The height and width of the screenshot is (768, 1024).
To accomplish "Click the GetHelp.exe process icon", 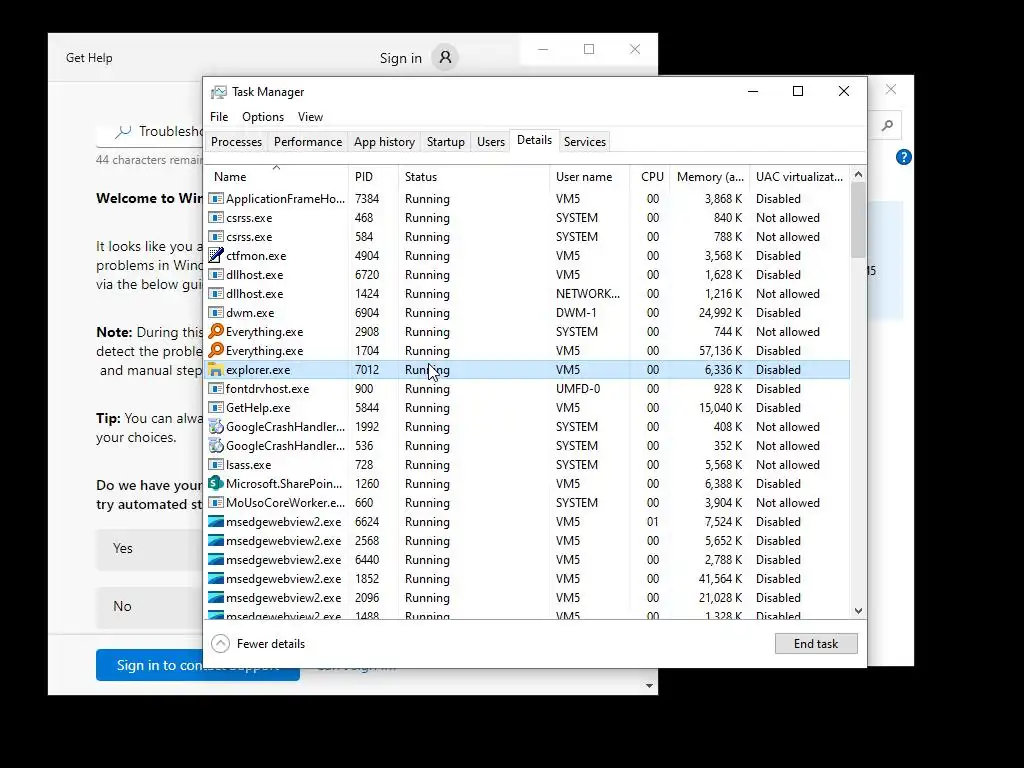I will [216, 408].
